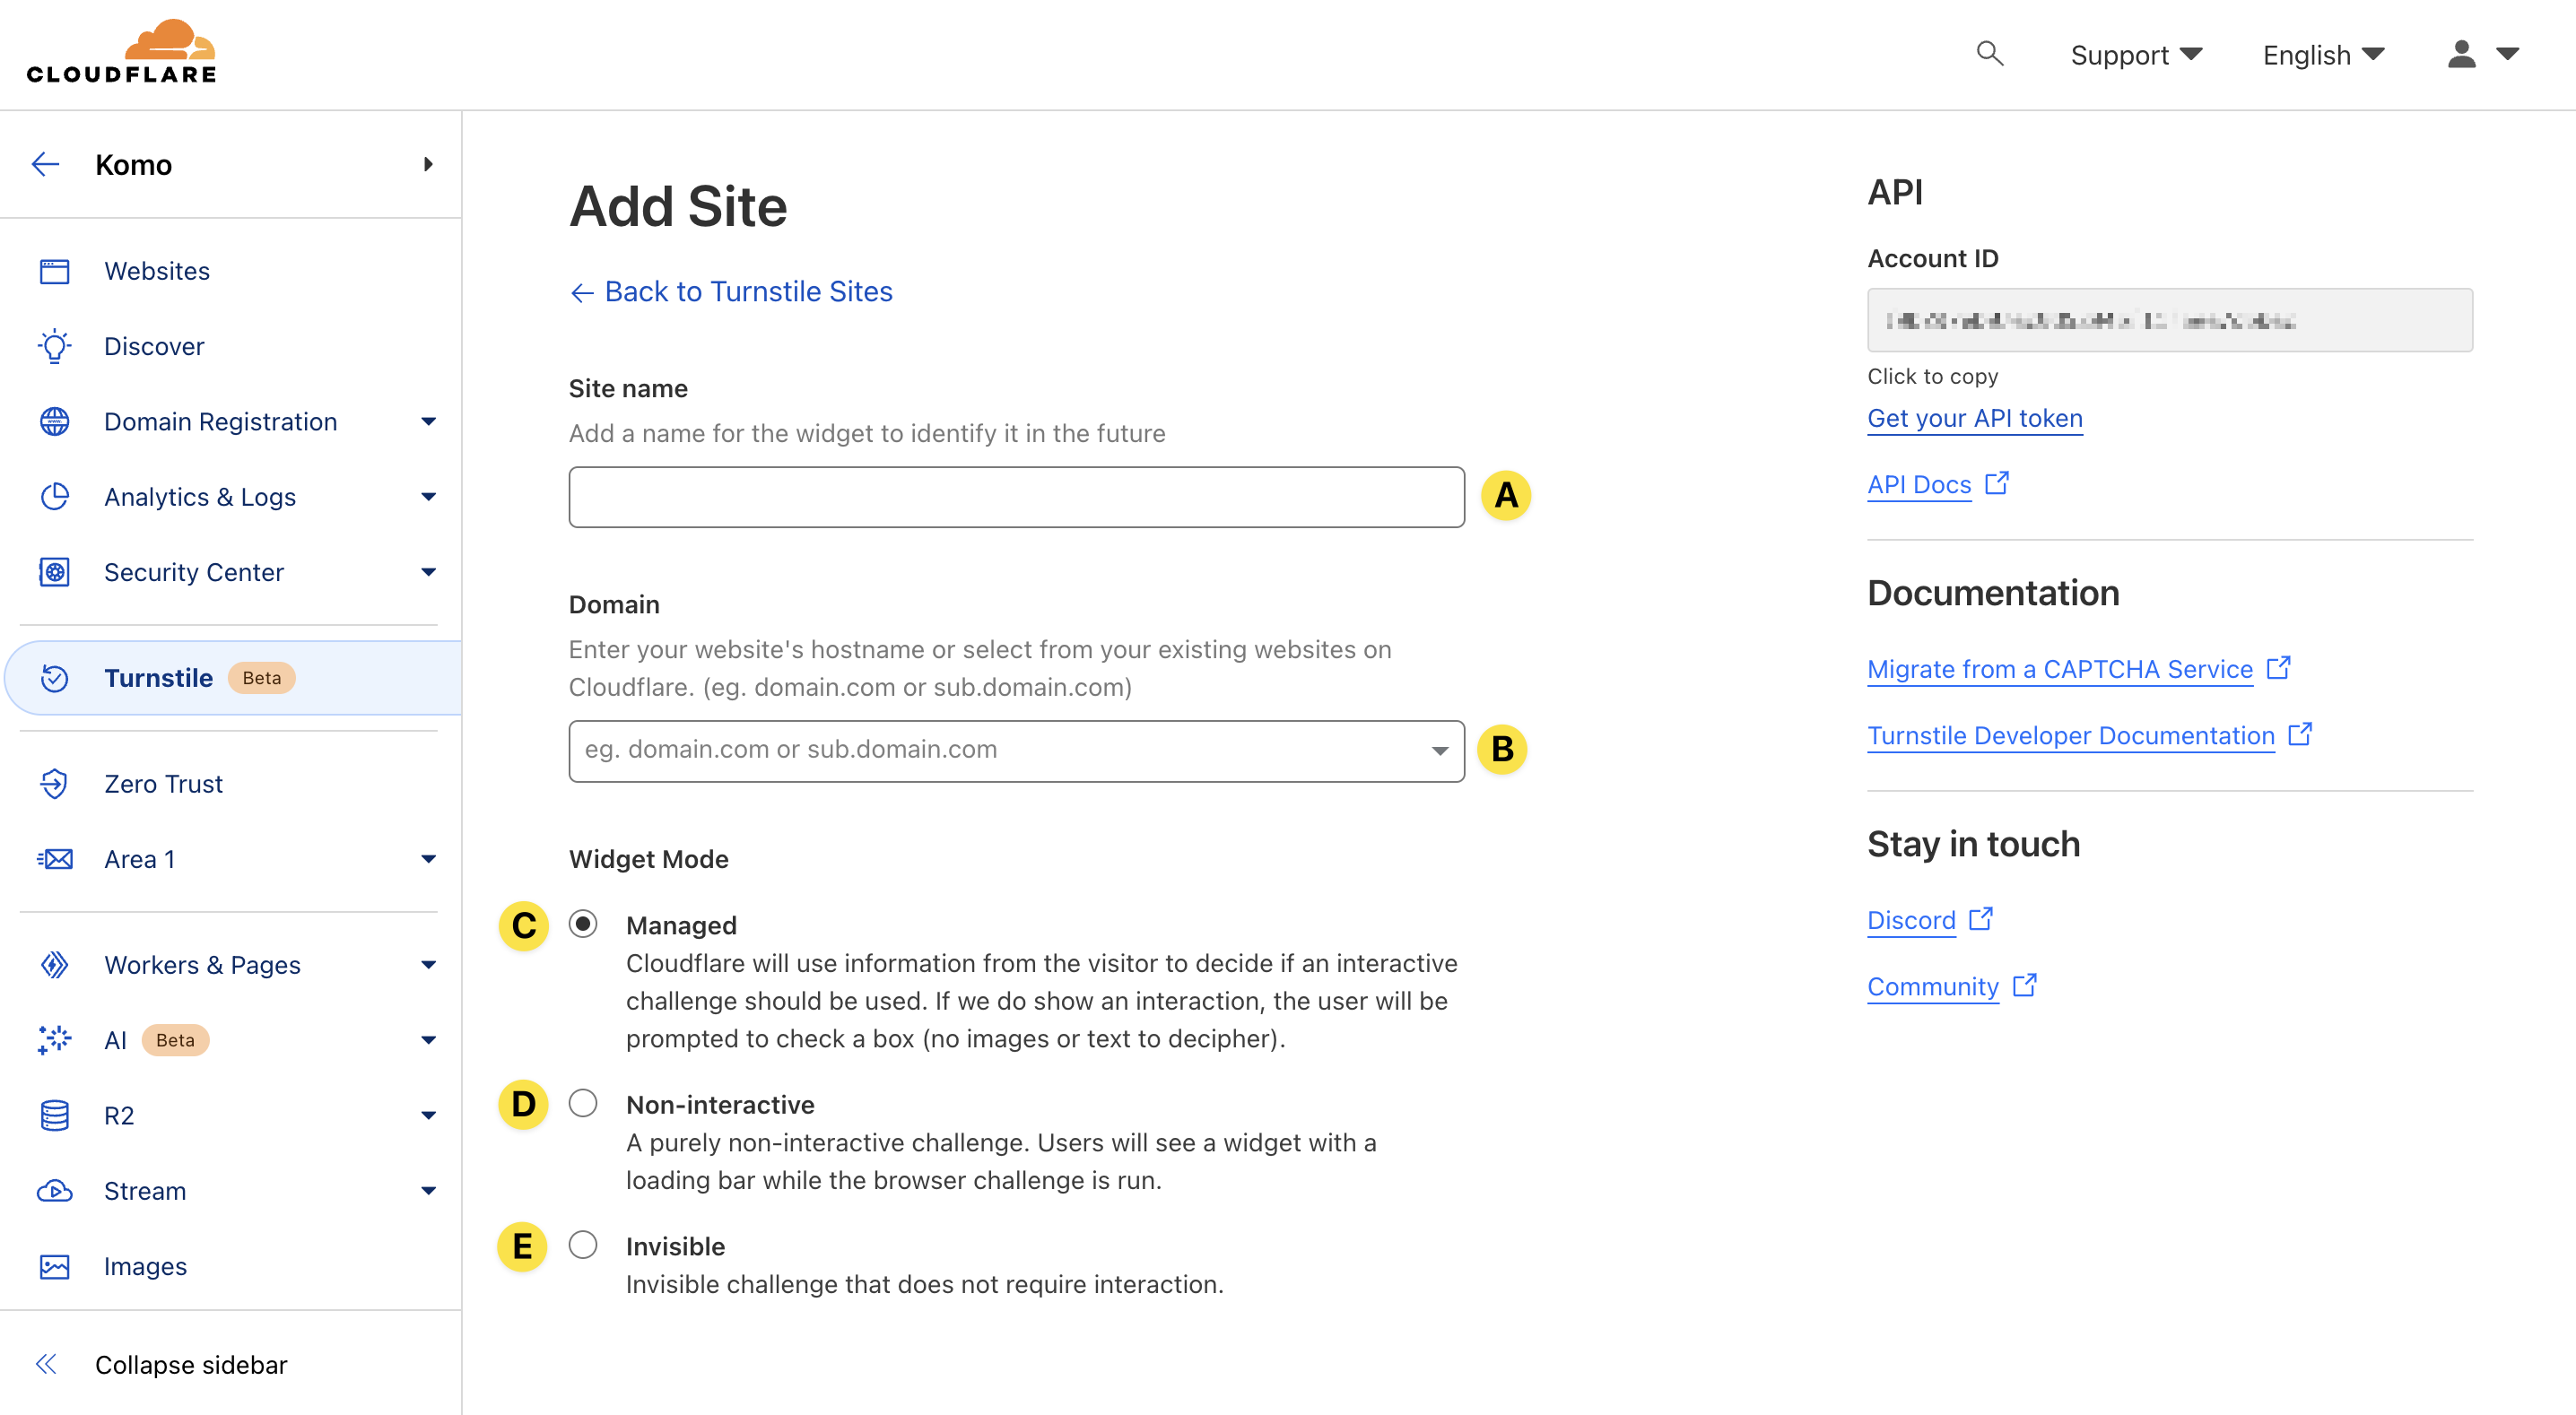The image size is (2576, 1415).
Task: Click the Websites window icon
Action: click(x=54, y=271)
